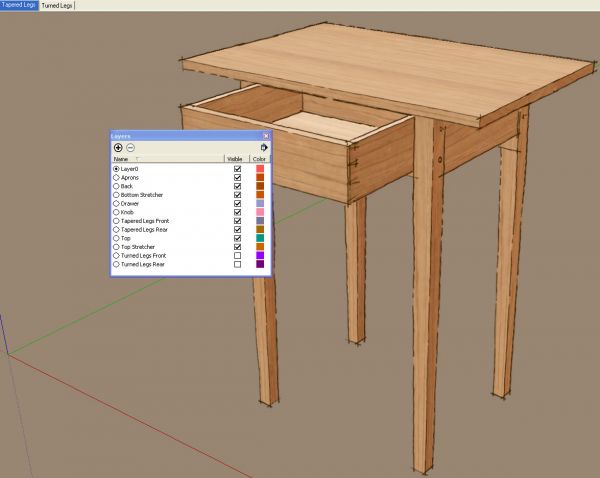Switch to the Tapered Legs scene tab

coord(19,5)
